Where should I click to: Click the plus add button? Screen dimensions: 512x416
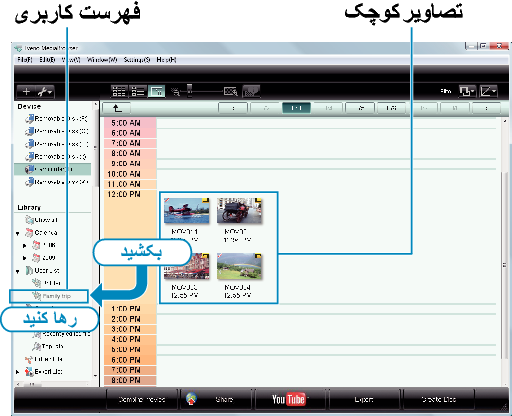pos(26,91)
